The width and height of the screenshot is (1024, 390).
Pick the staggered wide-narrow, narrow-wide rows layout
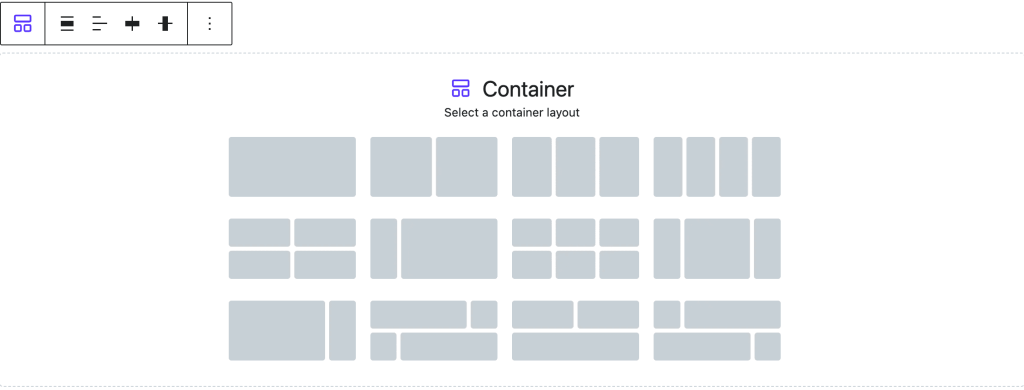tap(434, 331)
